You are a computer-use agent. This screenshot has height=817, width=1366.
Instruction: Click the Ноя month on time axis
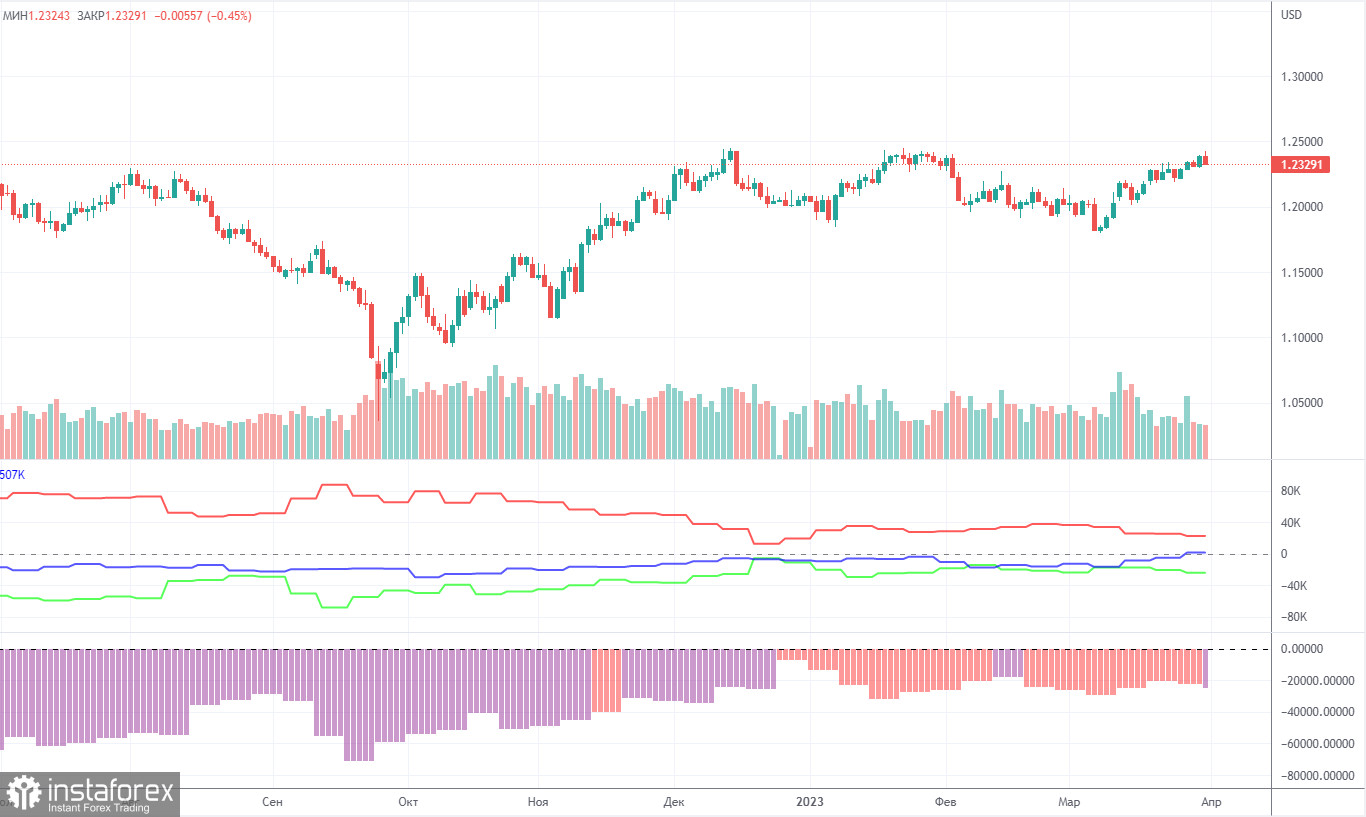tap(538, 802)
